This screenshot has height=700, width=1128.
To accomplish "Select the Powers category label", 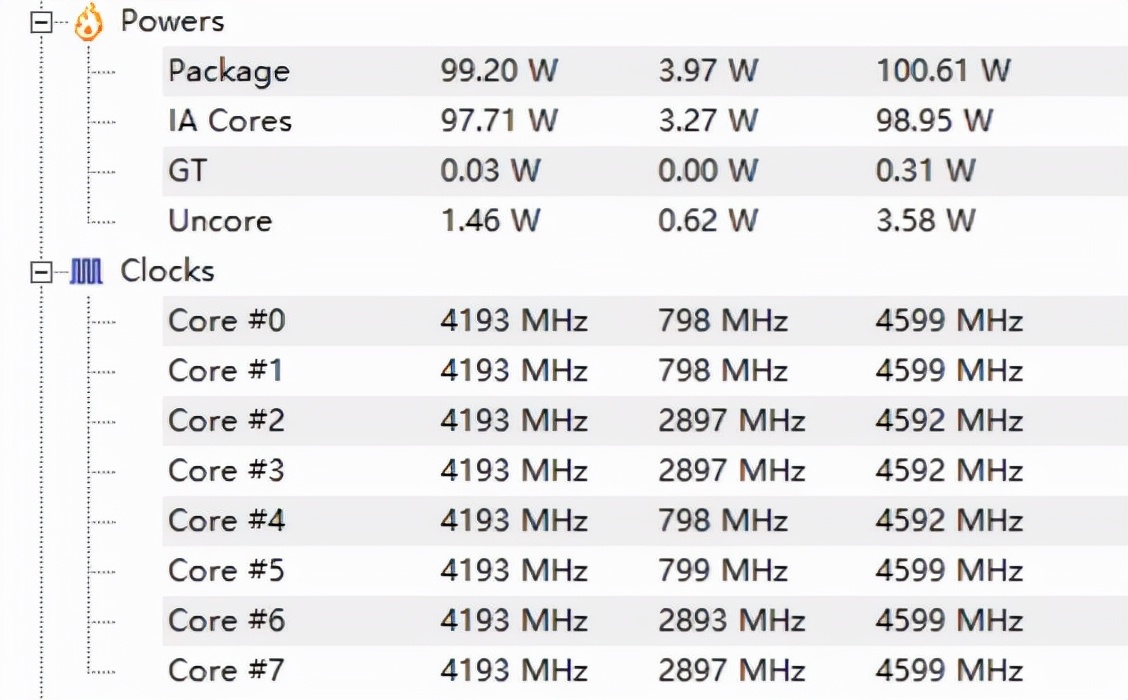I will point(173,21).
